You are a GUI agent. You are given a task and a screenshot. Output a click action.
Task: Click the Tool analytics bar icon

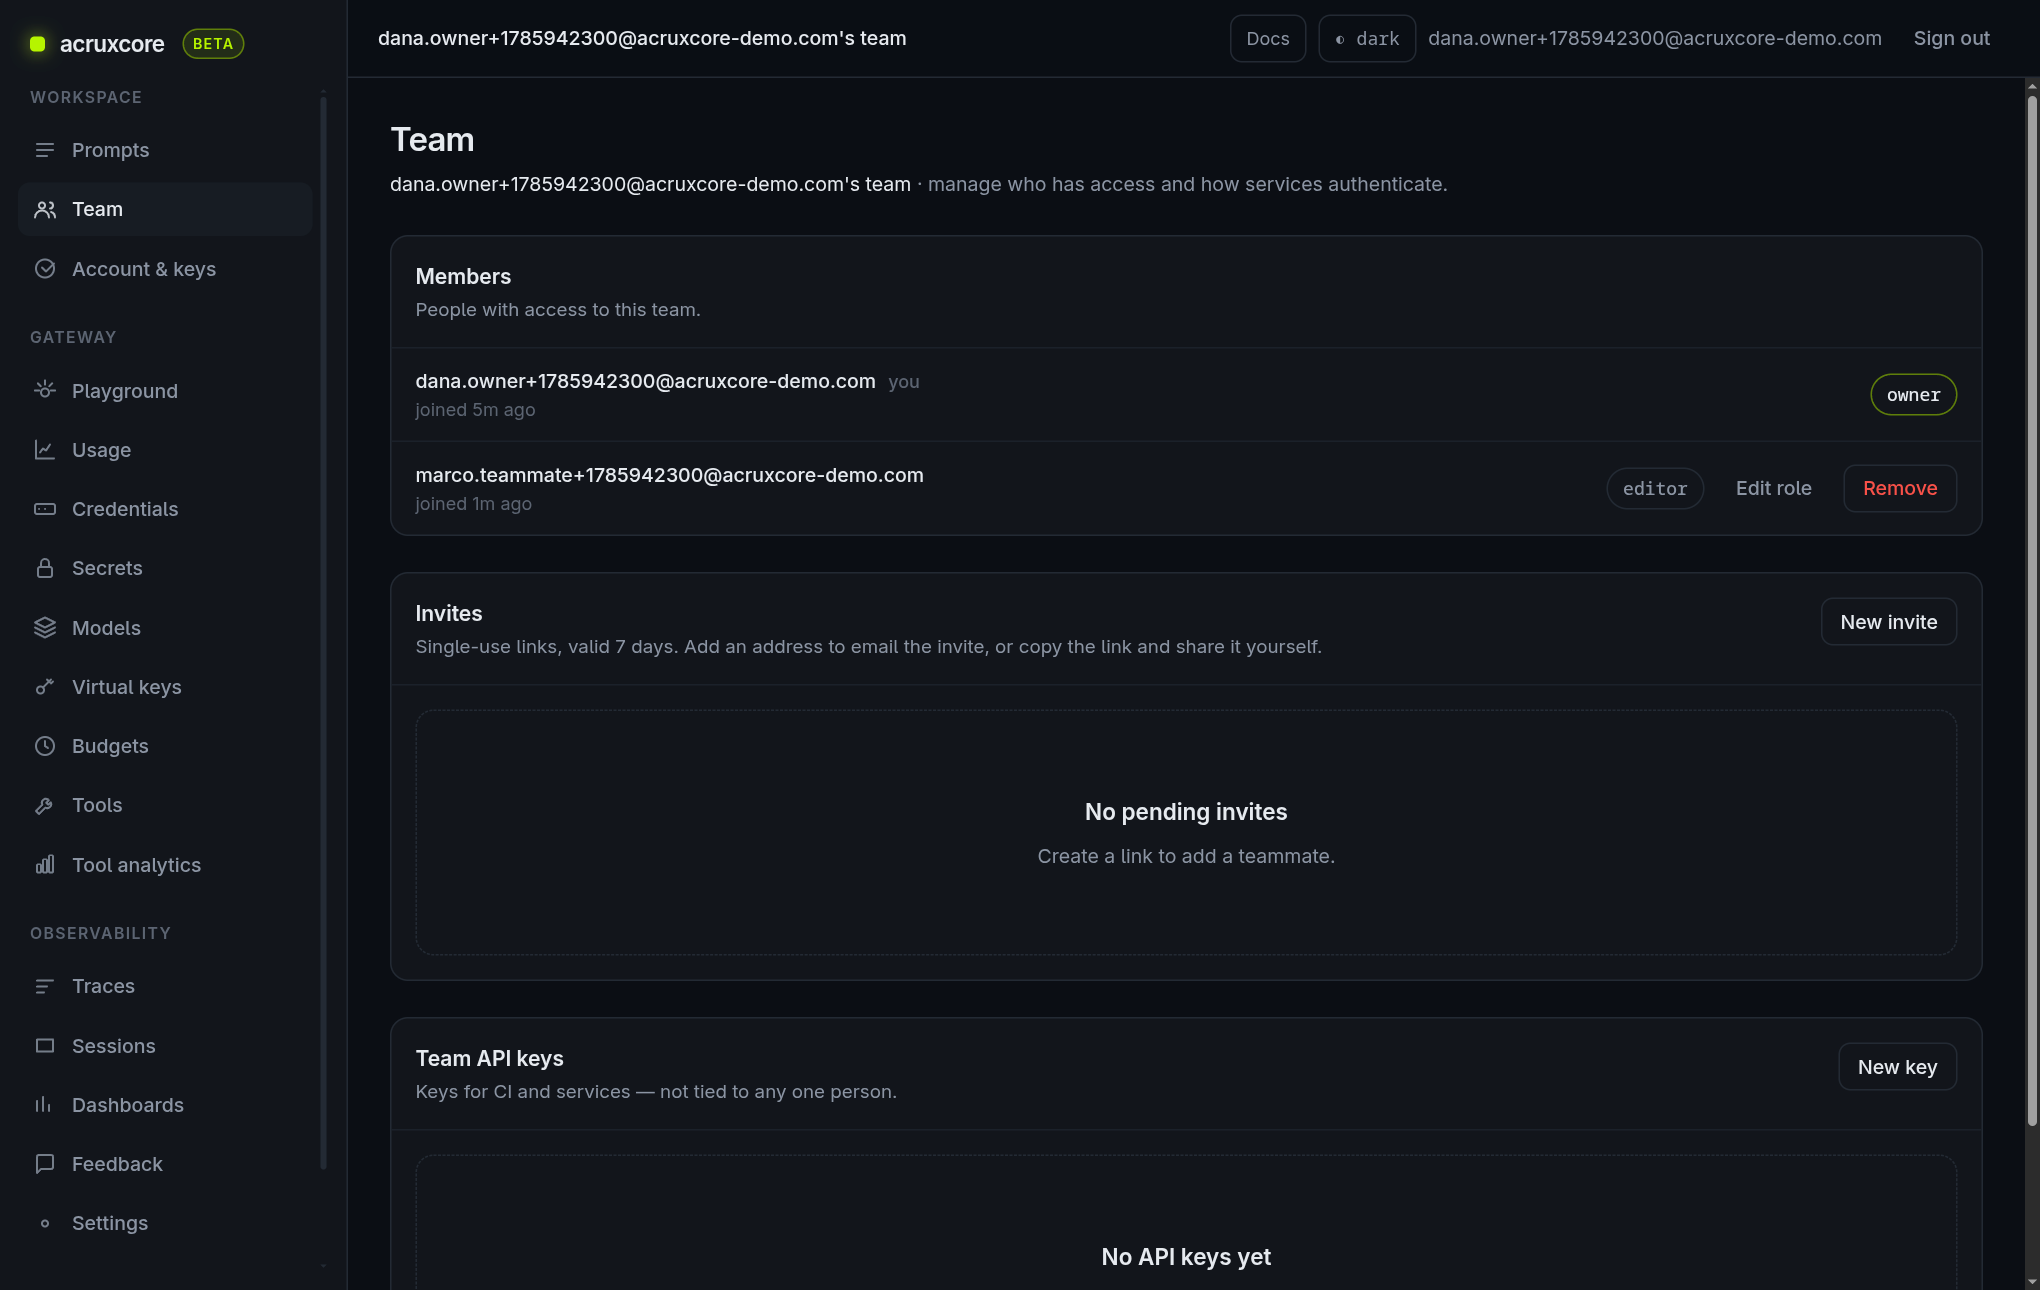44,865
